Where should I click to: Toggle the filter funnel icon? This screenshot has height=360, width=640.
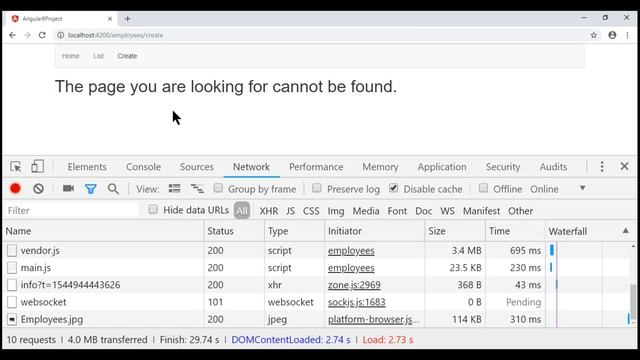click(x=91, y=189)
